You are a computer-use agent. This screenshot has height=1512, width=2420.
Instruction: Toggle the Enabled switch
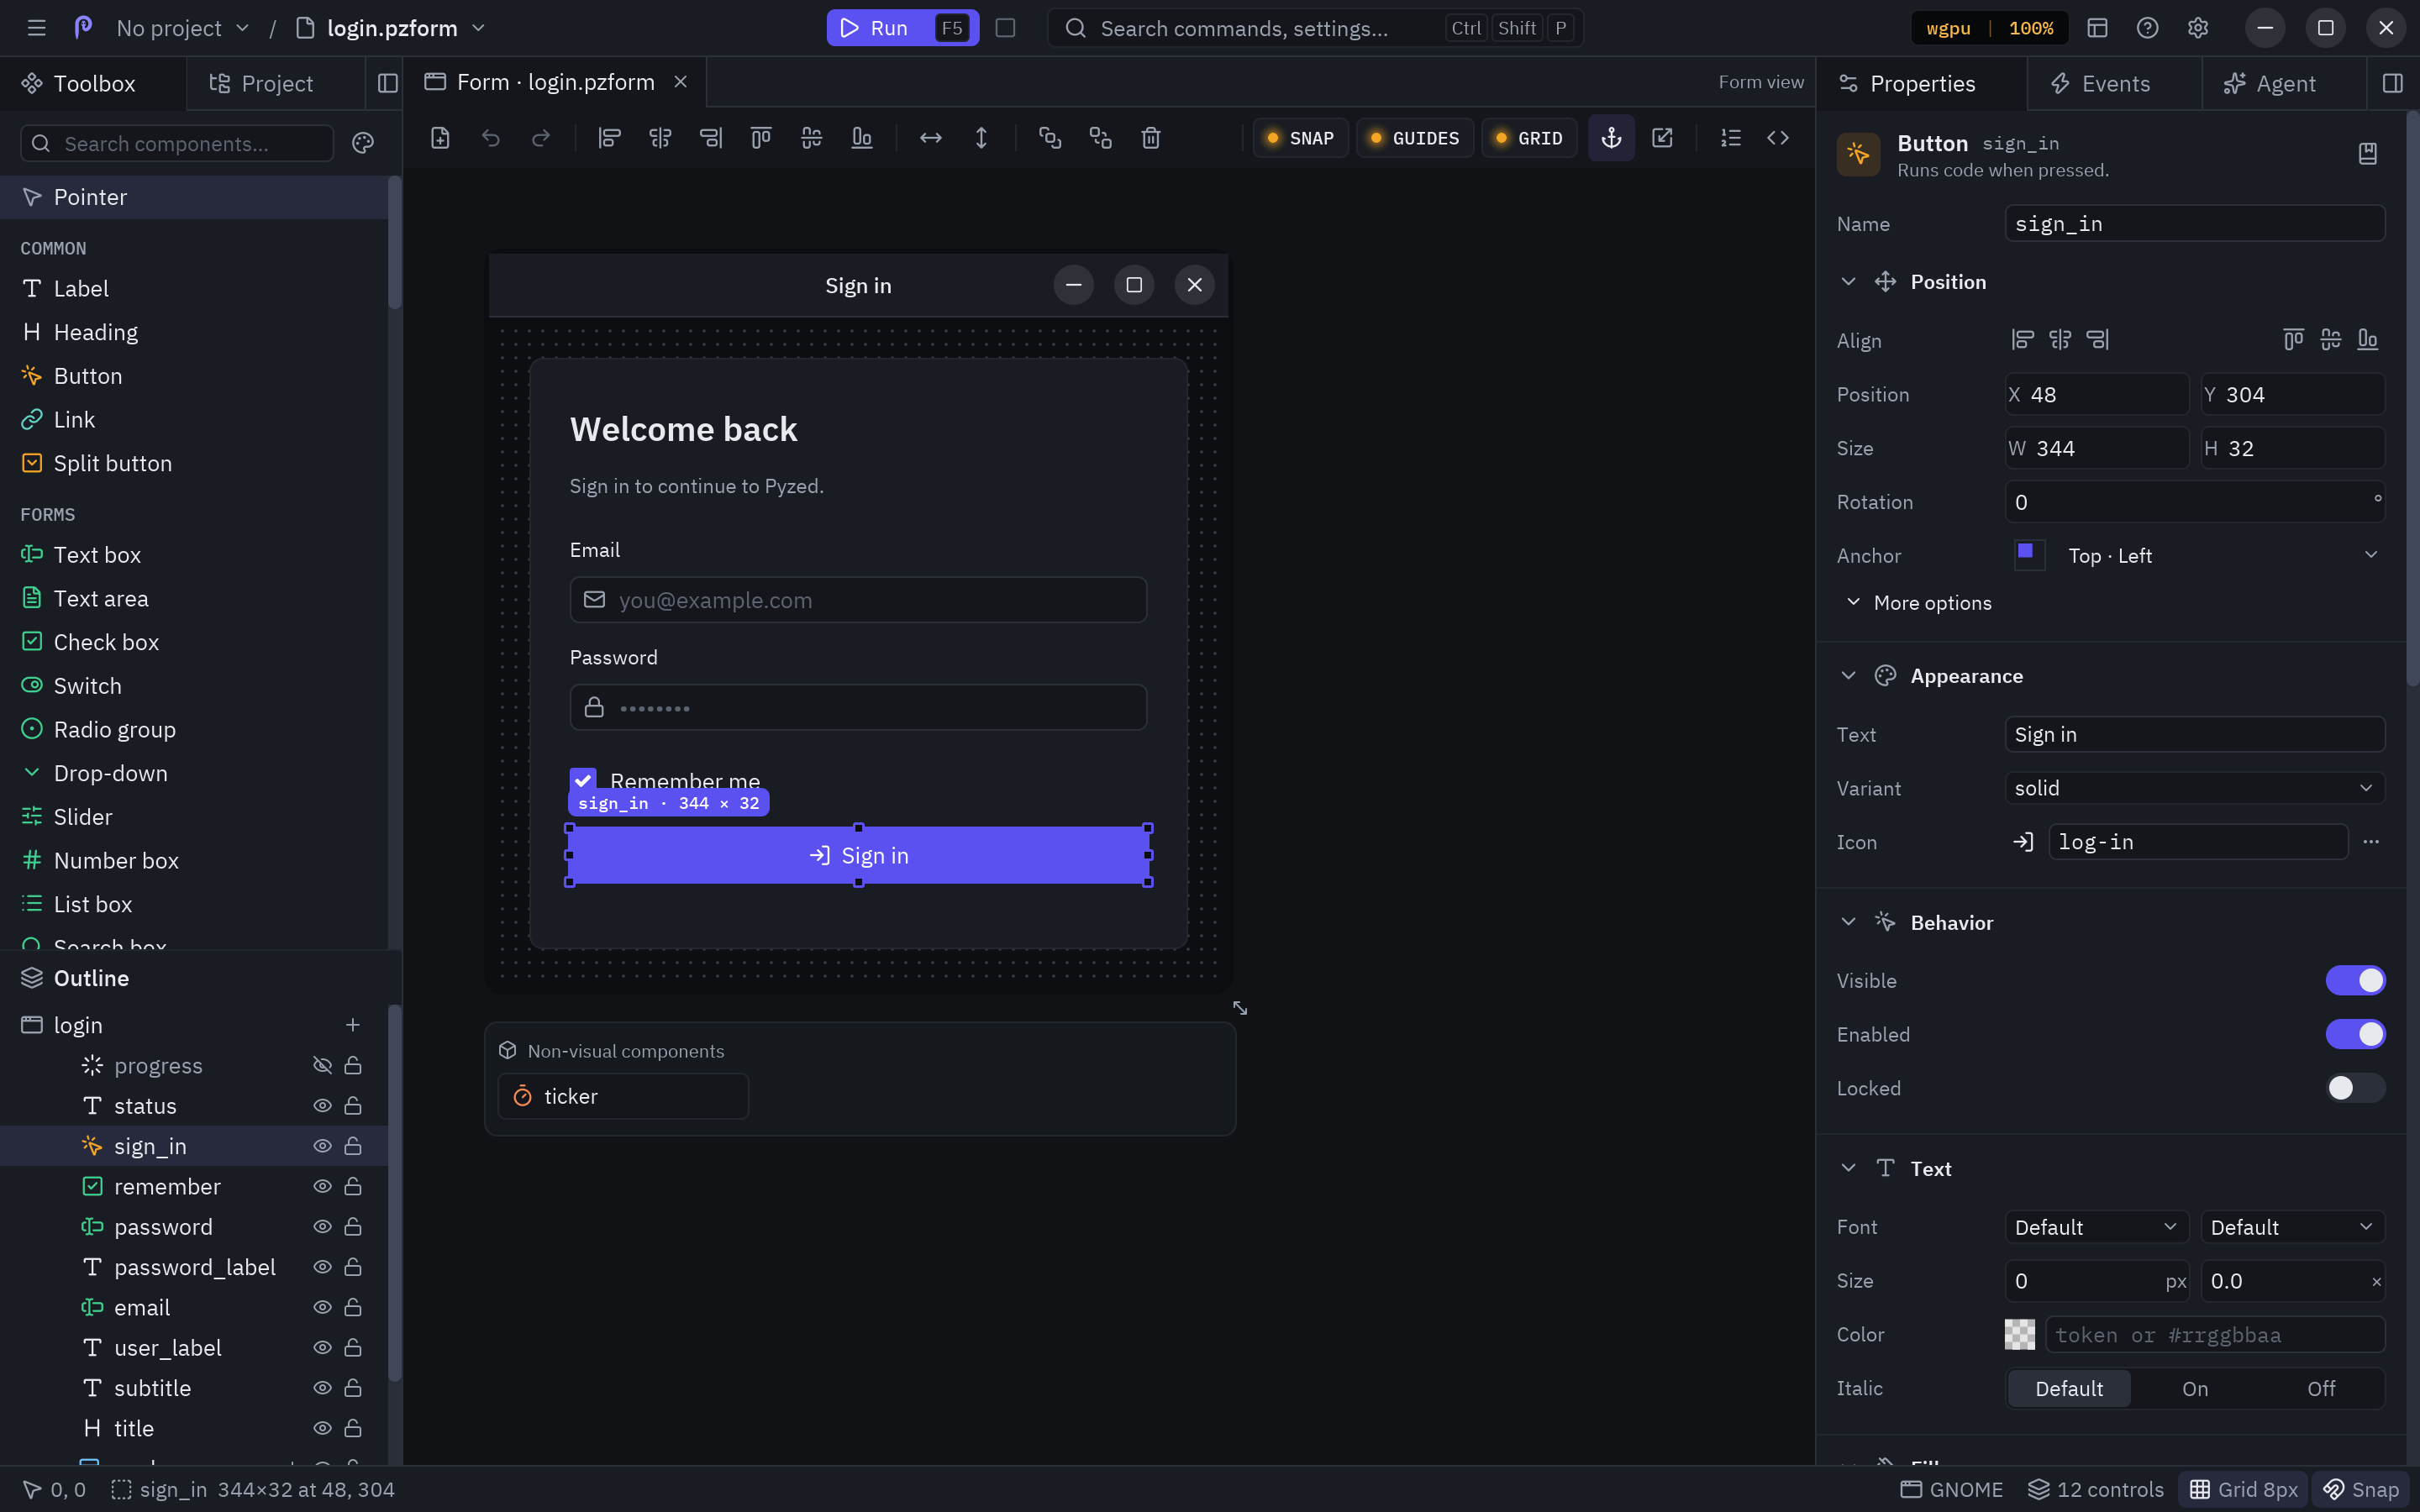click(x=2355, y=1035)
